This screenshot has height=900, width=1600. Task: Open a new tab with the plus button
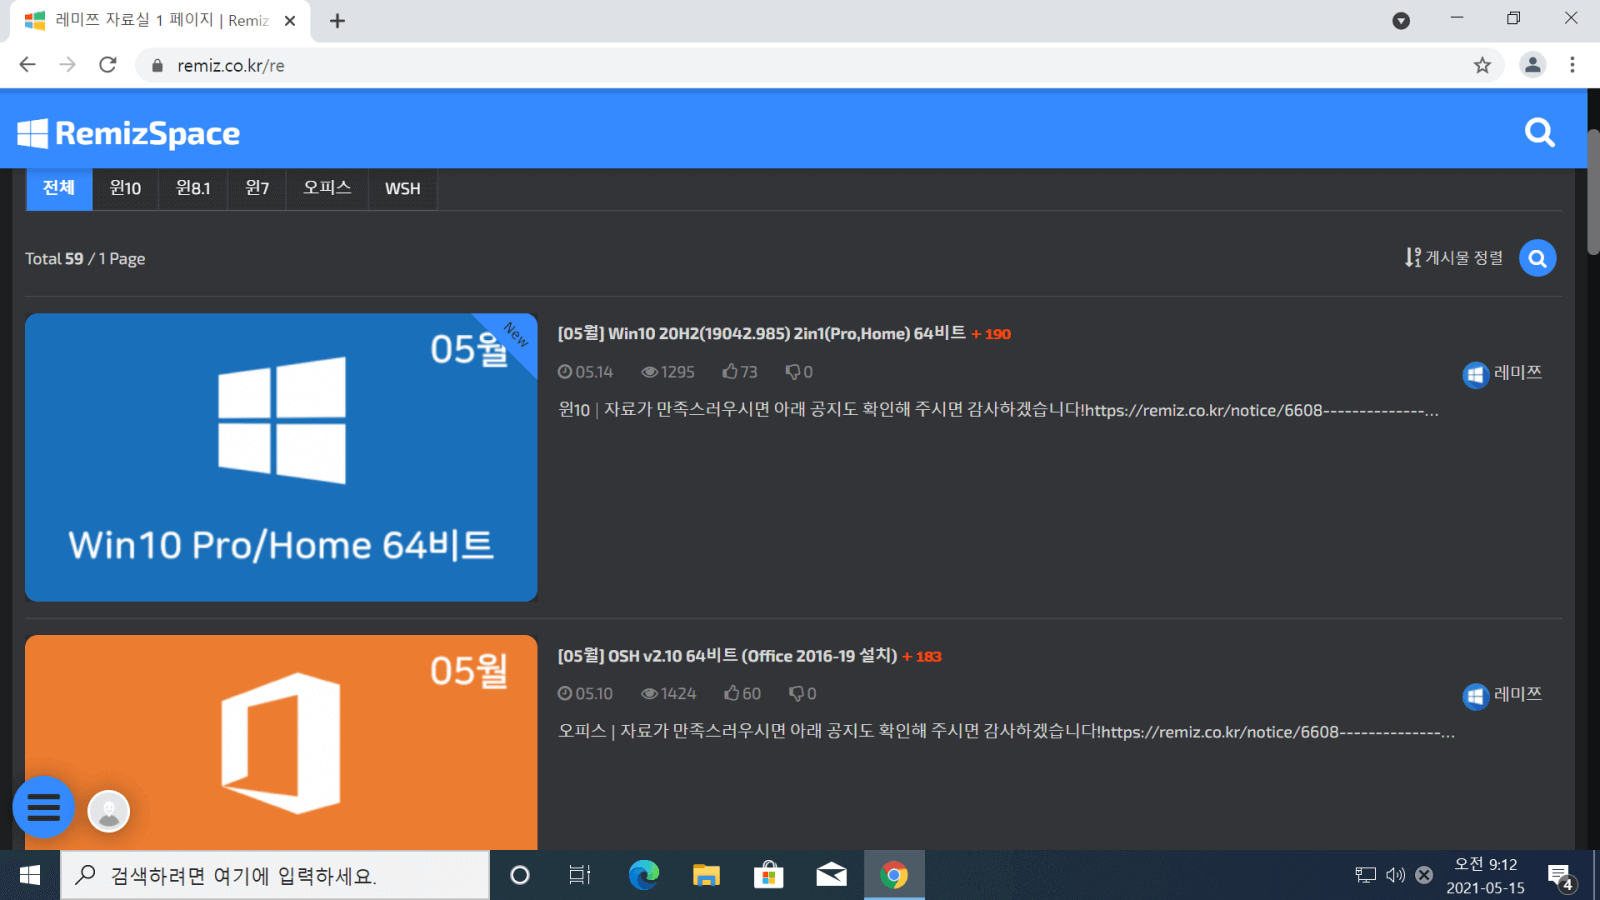pyautogui.click(x=337, y=21)
